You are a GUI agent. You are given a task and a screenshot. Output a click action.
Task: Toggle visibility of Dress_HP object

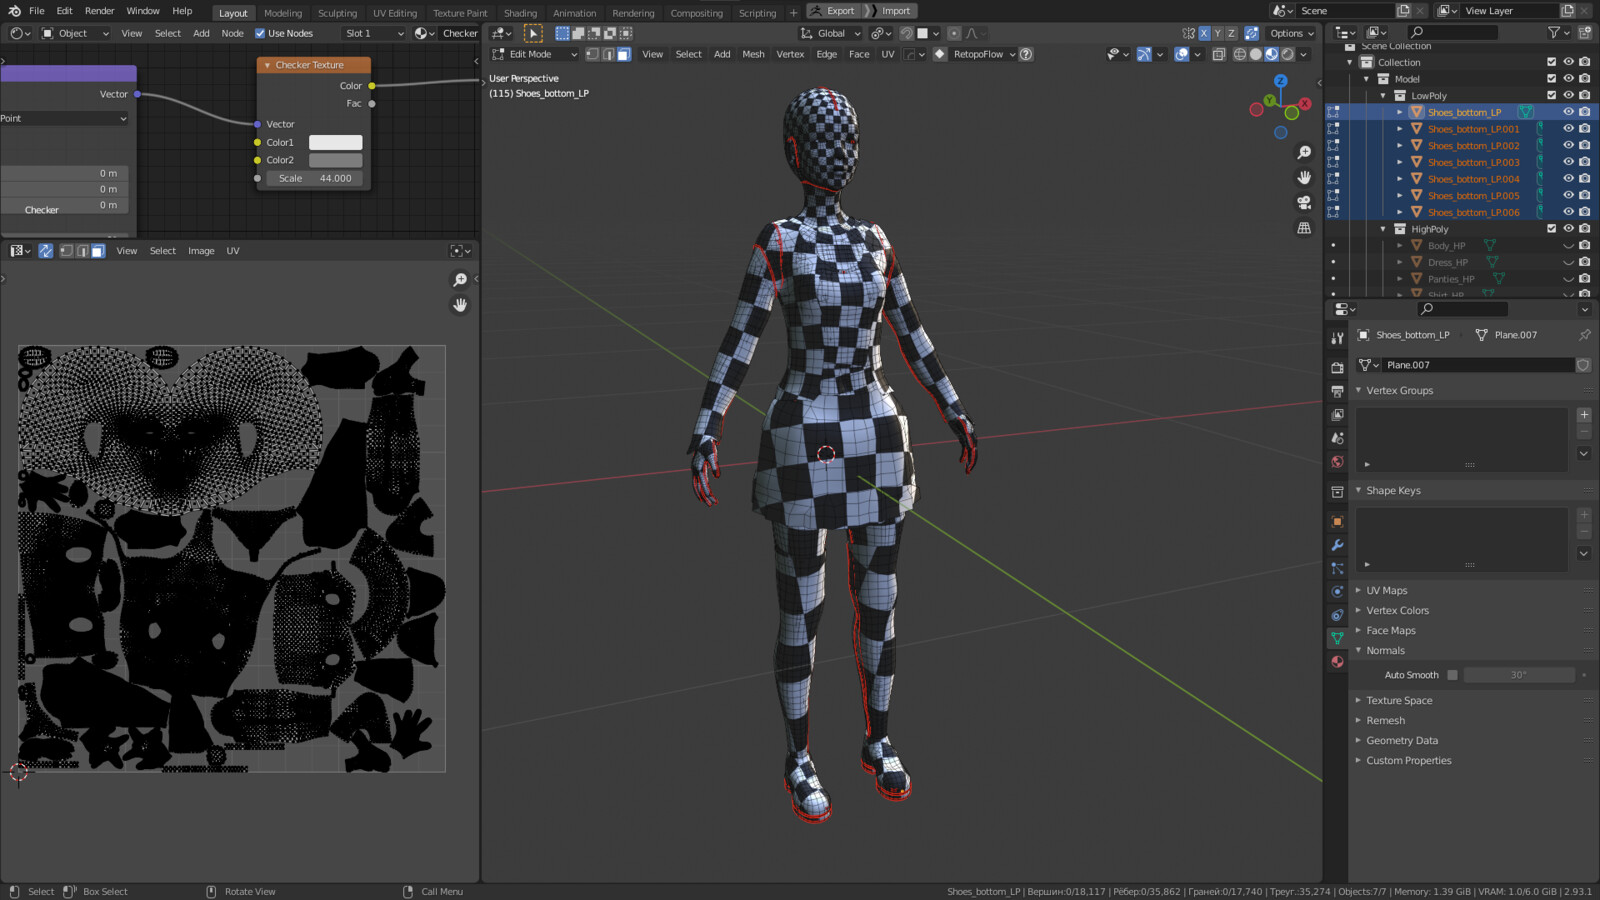point(1568,262)
